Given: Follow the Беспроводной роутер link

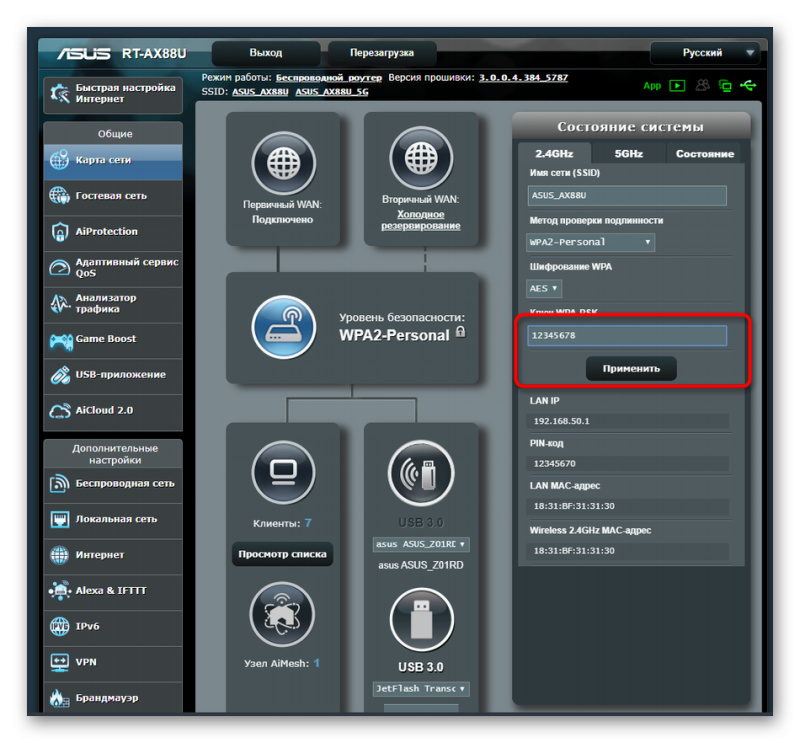Looking at the screenshot, I should tap(329, 78).
